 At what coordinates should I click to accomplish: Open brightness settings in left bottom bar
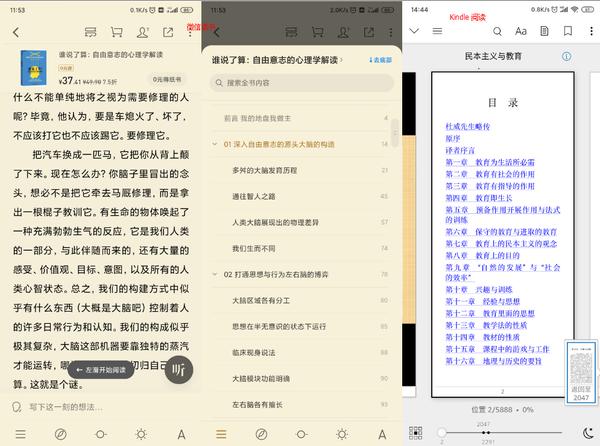point(141,434)
